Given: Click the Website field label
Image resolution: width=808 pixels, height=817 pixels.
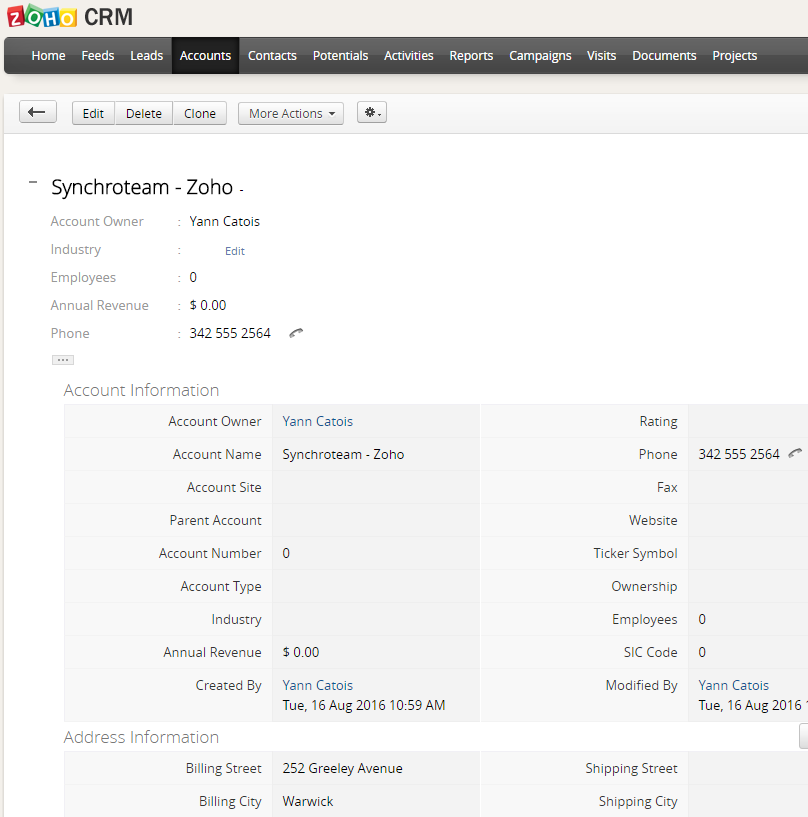Looking at the screenshot, I should pos(653,520).
